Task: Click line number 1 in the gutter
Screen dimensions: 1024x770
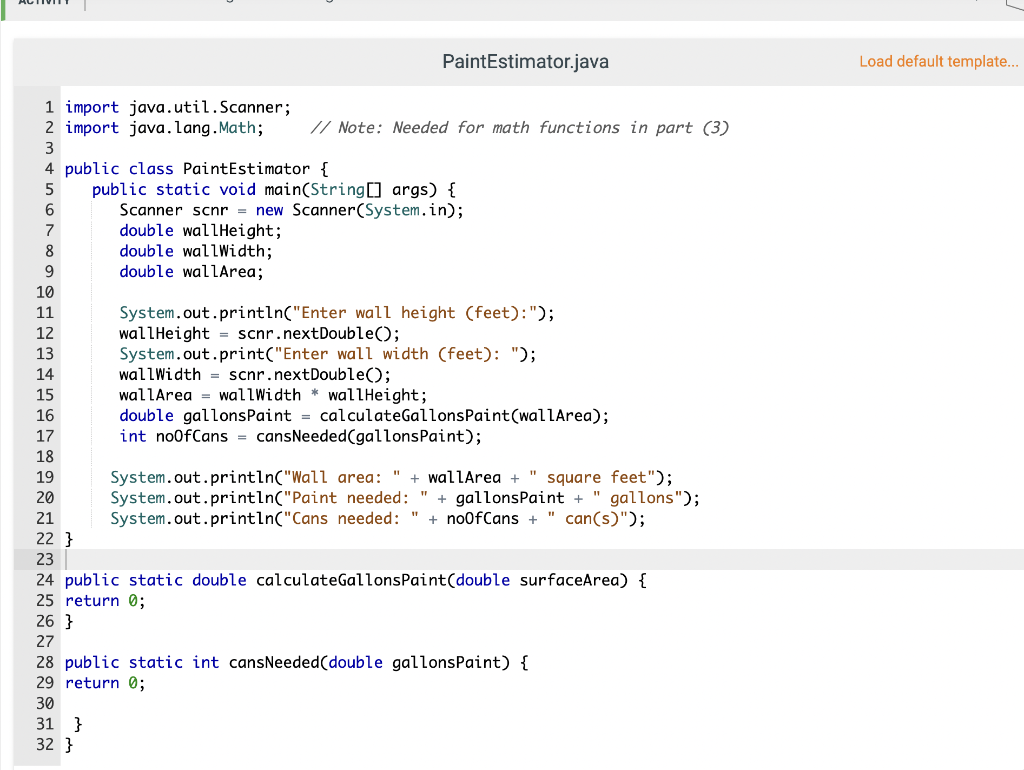Action: [x=48, y=107]
